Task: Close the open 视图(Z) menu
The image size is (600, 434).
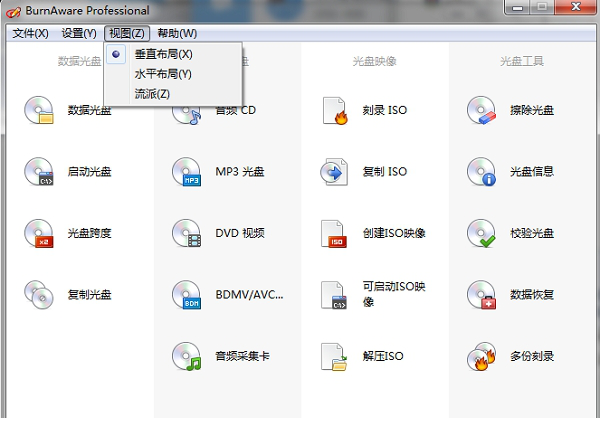Action: click(127, 33)
